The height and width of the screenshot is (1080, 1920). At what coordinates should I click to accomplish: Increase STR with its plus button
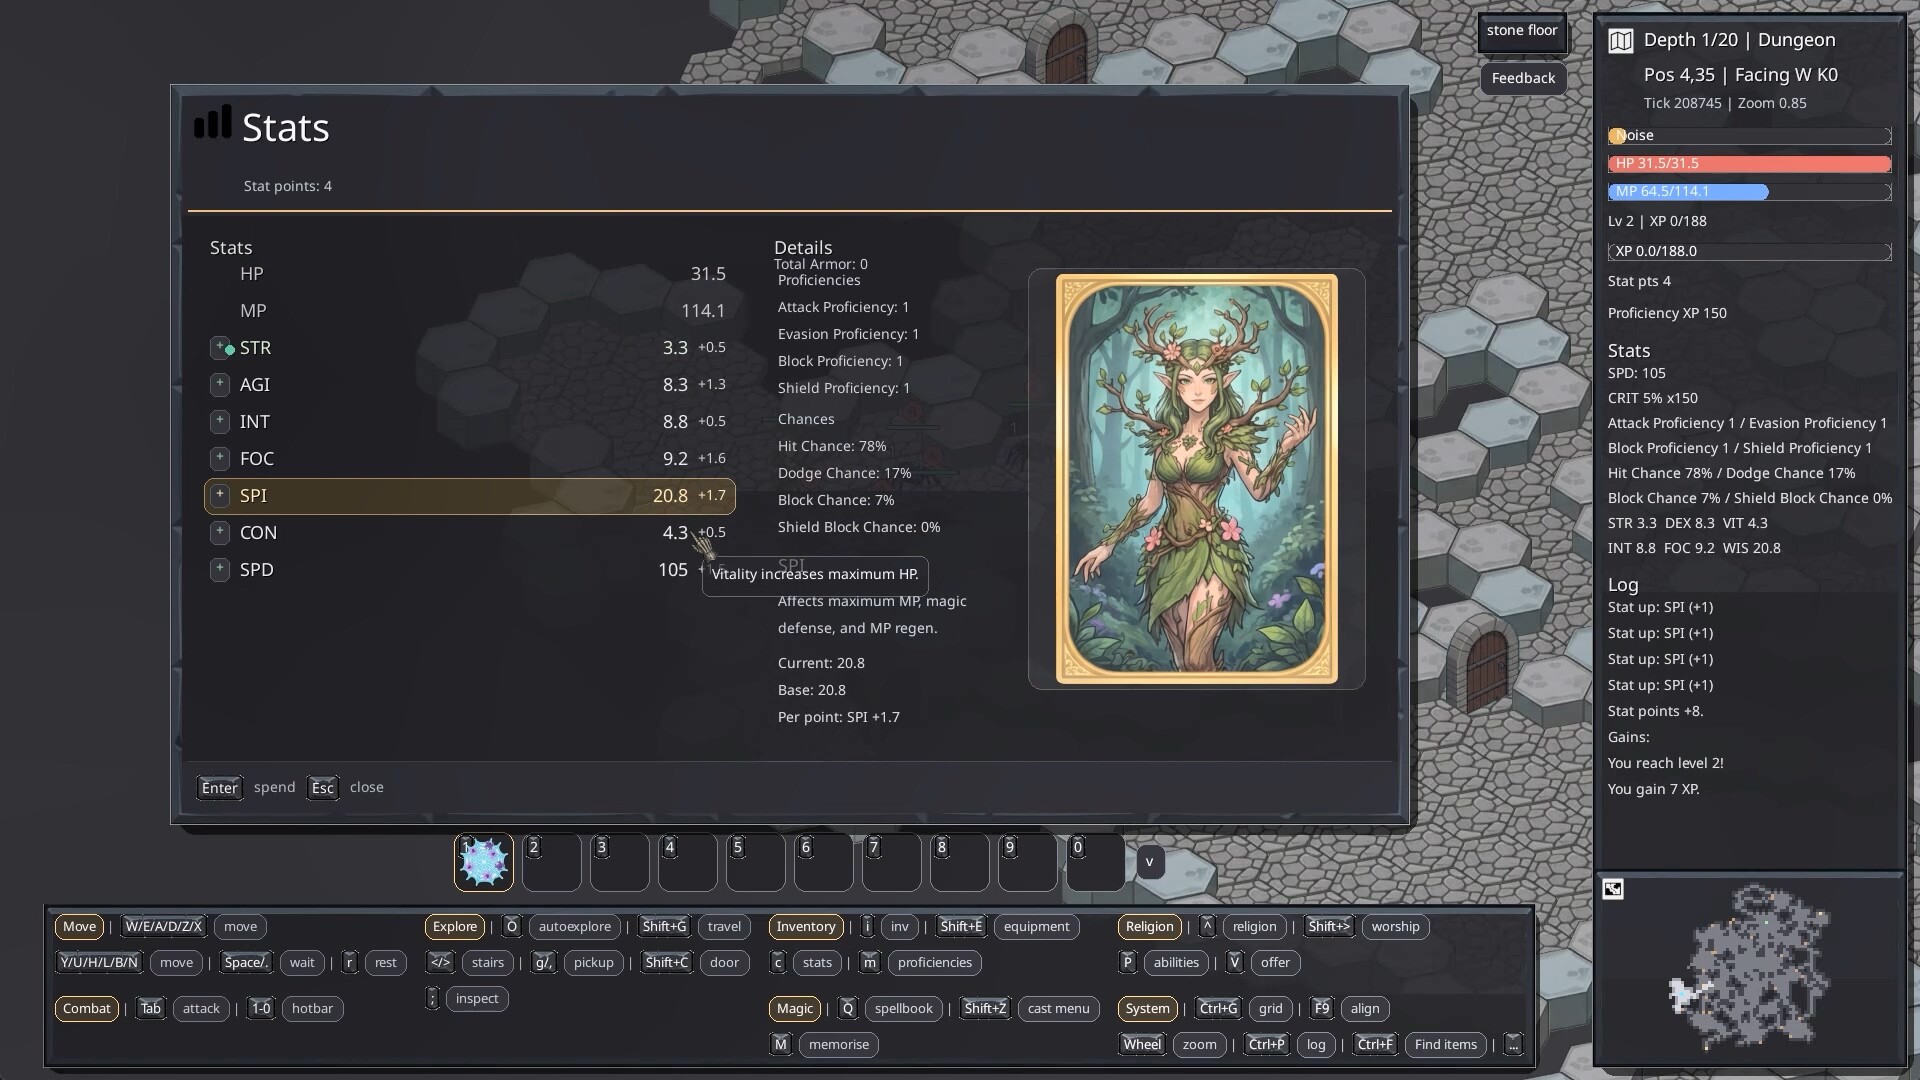point(220,347)
